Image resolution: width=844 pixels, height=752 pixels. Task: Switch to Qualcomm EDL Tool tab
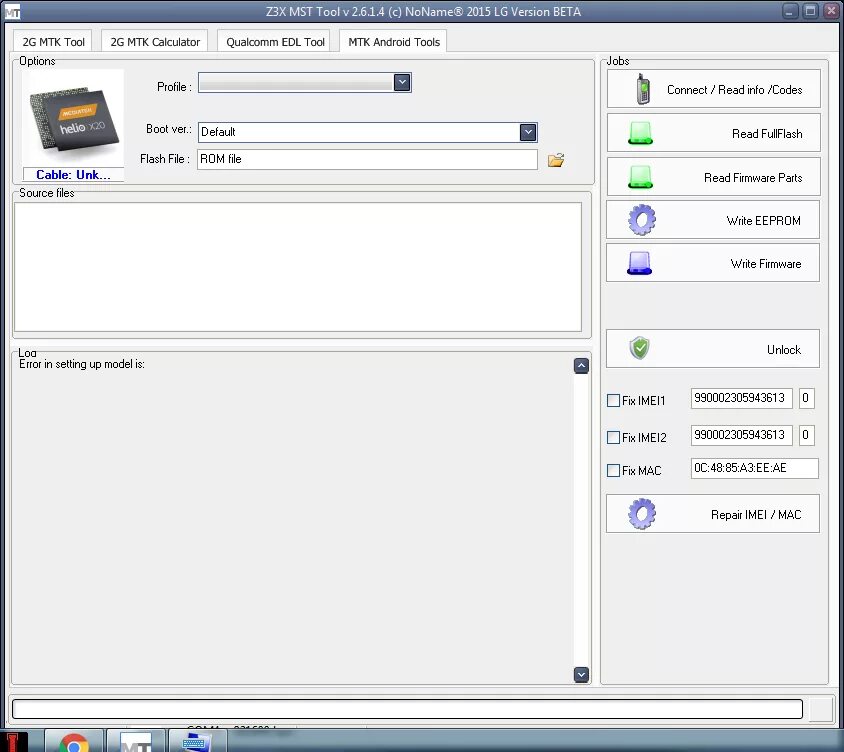point(275,42)
